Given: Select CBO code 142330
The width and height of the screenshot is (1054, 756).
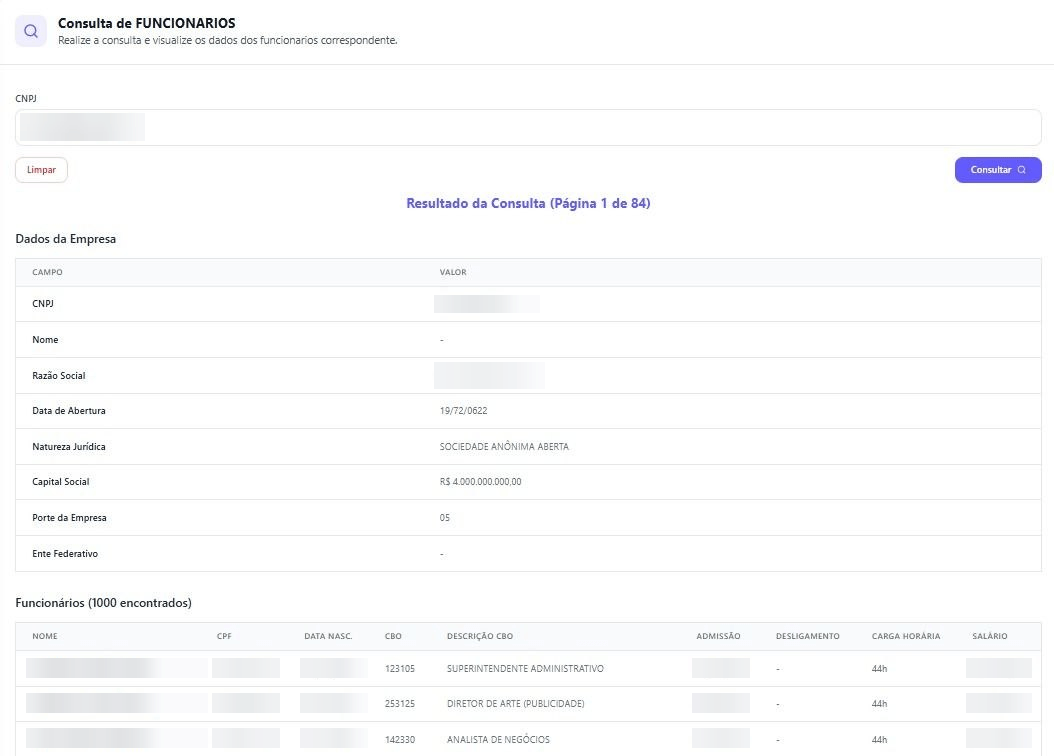Looking at the screenshot, I should (x=400, y=739).
